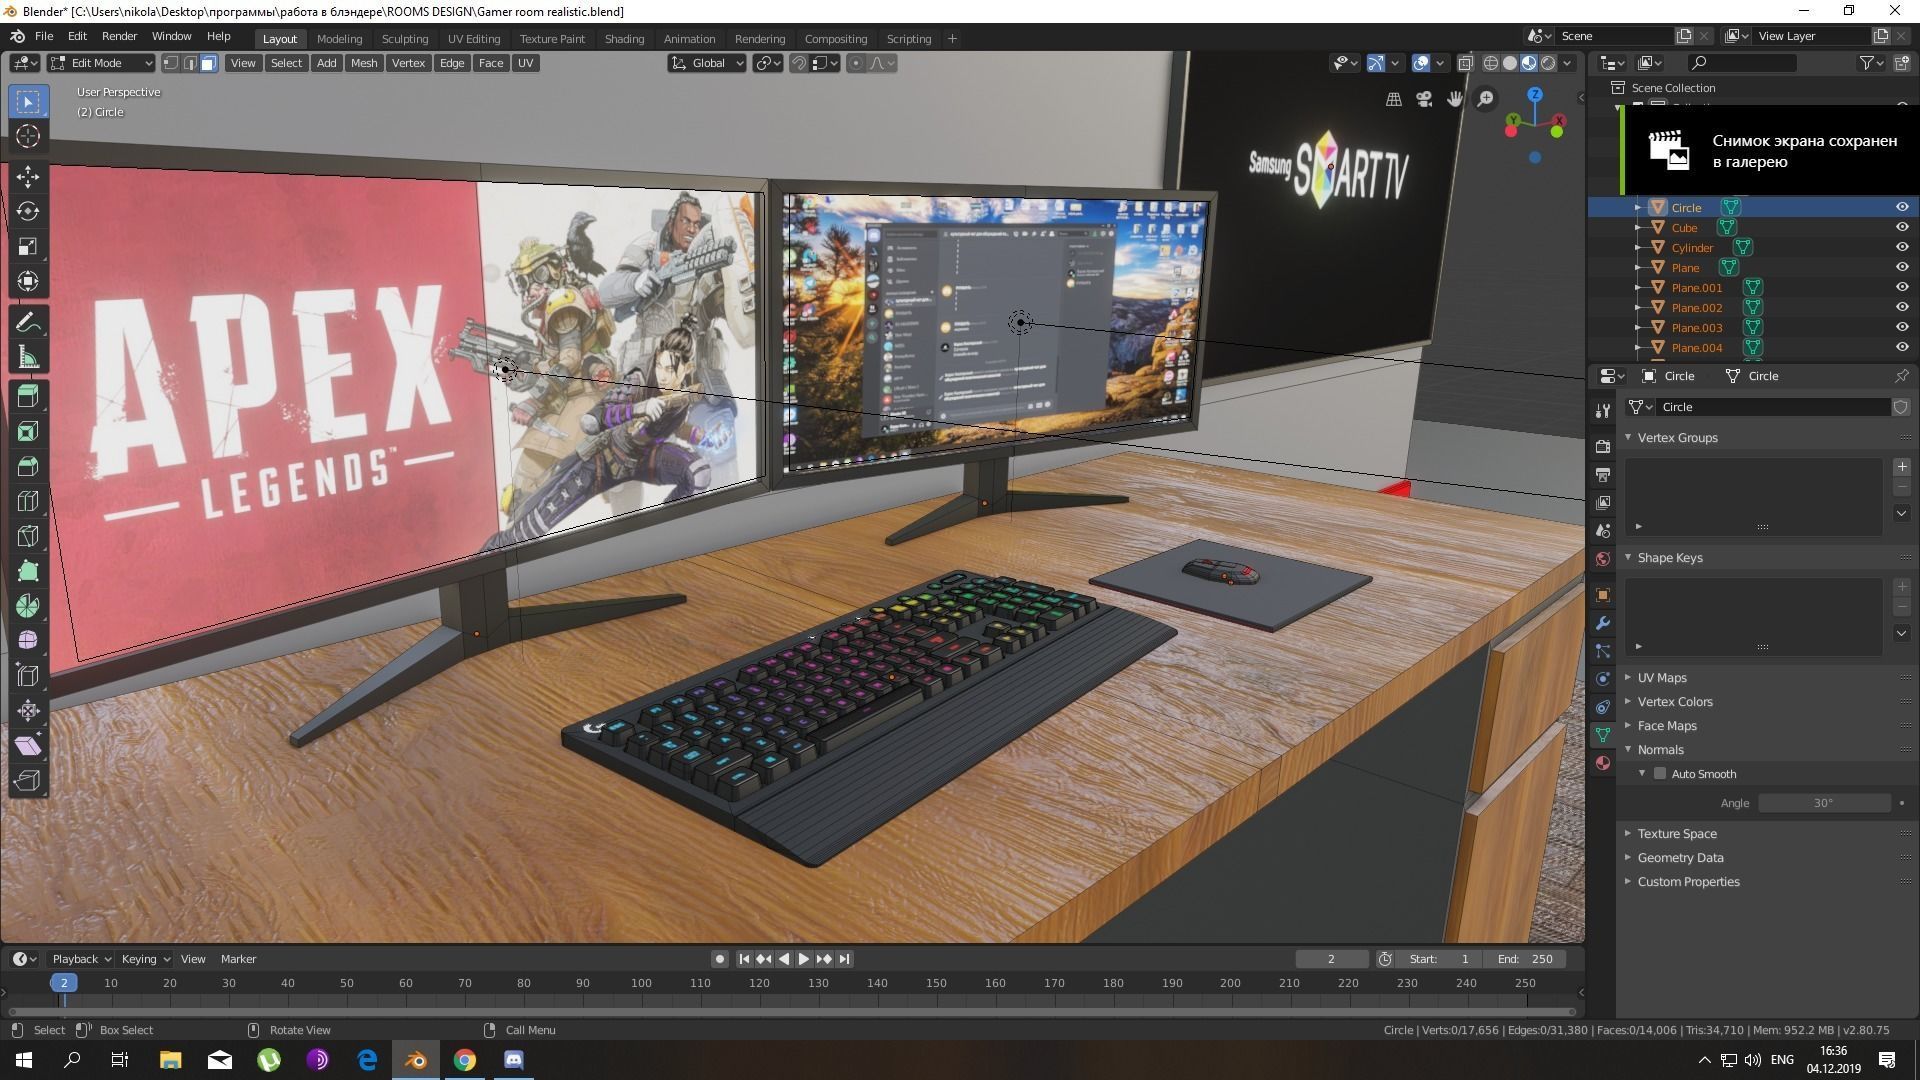Screen dimensions: 1920x1080
Task: Select the Scale tool
Action: coord(28,246)
